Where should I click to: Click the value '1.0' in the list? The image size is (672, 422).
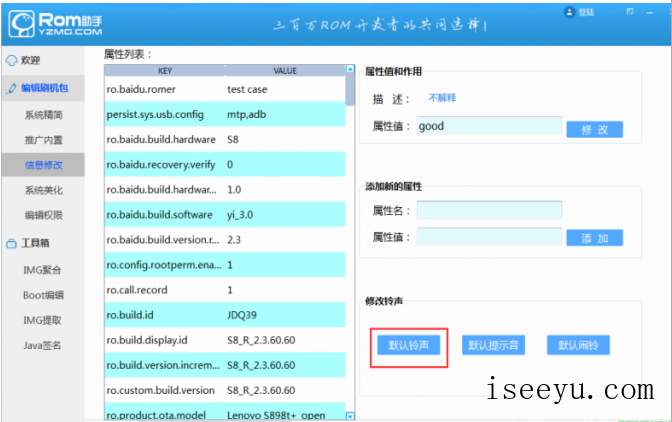pyautogui.click(x=234, y=190)
